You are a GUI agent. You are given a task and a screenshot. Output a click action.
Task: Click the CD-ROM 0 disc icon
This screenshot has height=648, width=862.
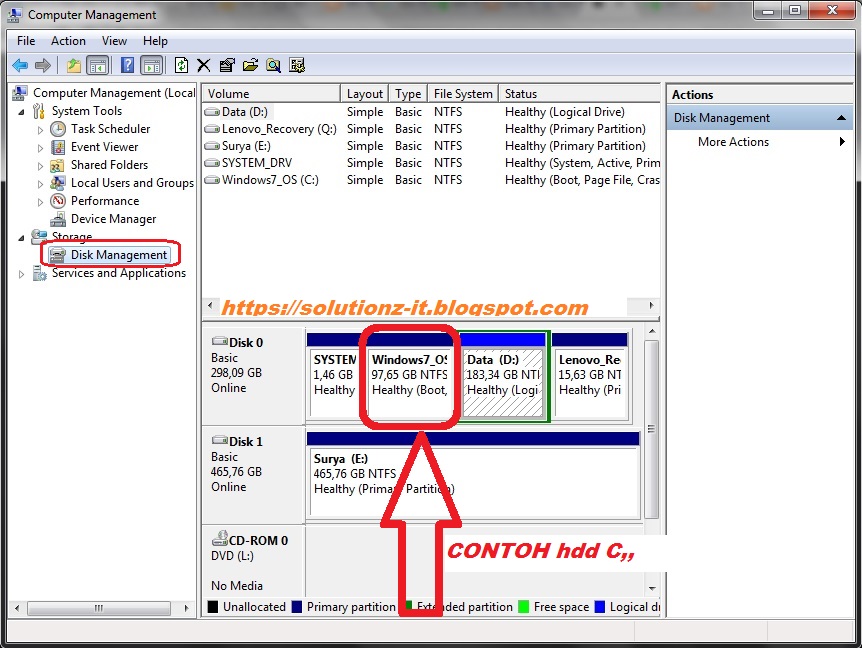tap(220, 539)
